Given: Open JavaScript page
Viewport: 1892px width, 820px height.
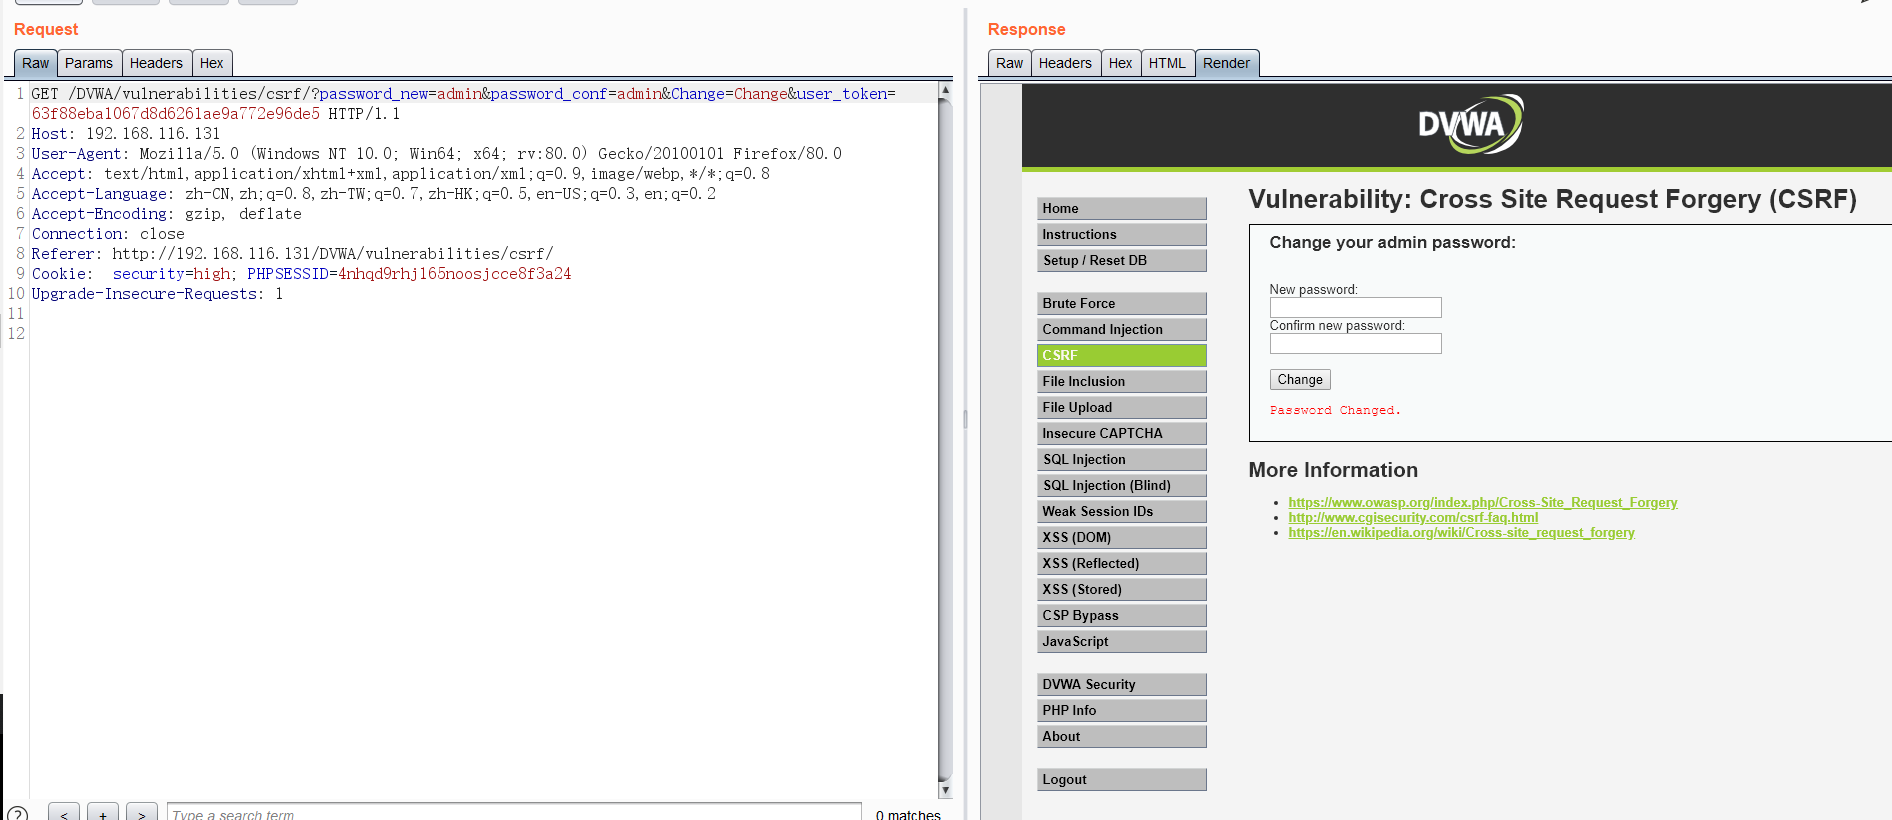Looking at the screenshot, I should (x=1121, y=641).
